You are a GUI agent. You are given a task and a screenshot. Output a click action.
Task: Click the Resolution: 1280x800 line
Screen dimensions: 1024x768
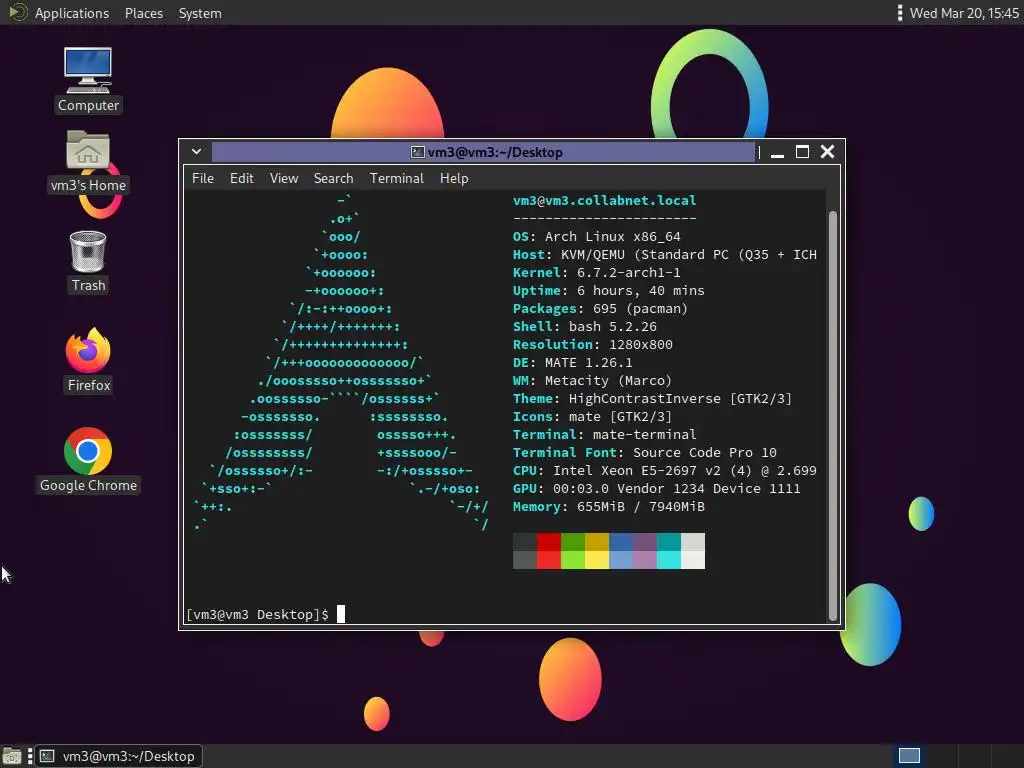[592, 344]
